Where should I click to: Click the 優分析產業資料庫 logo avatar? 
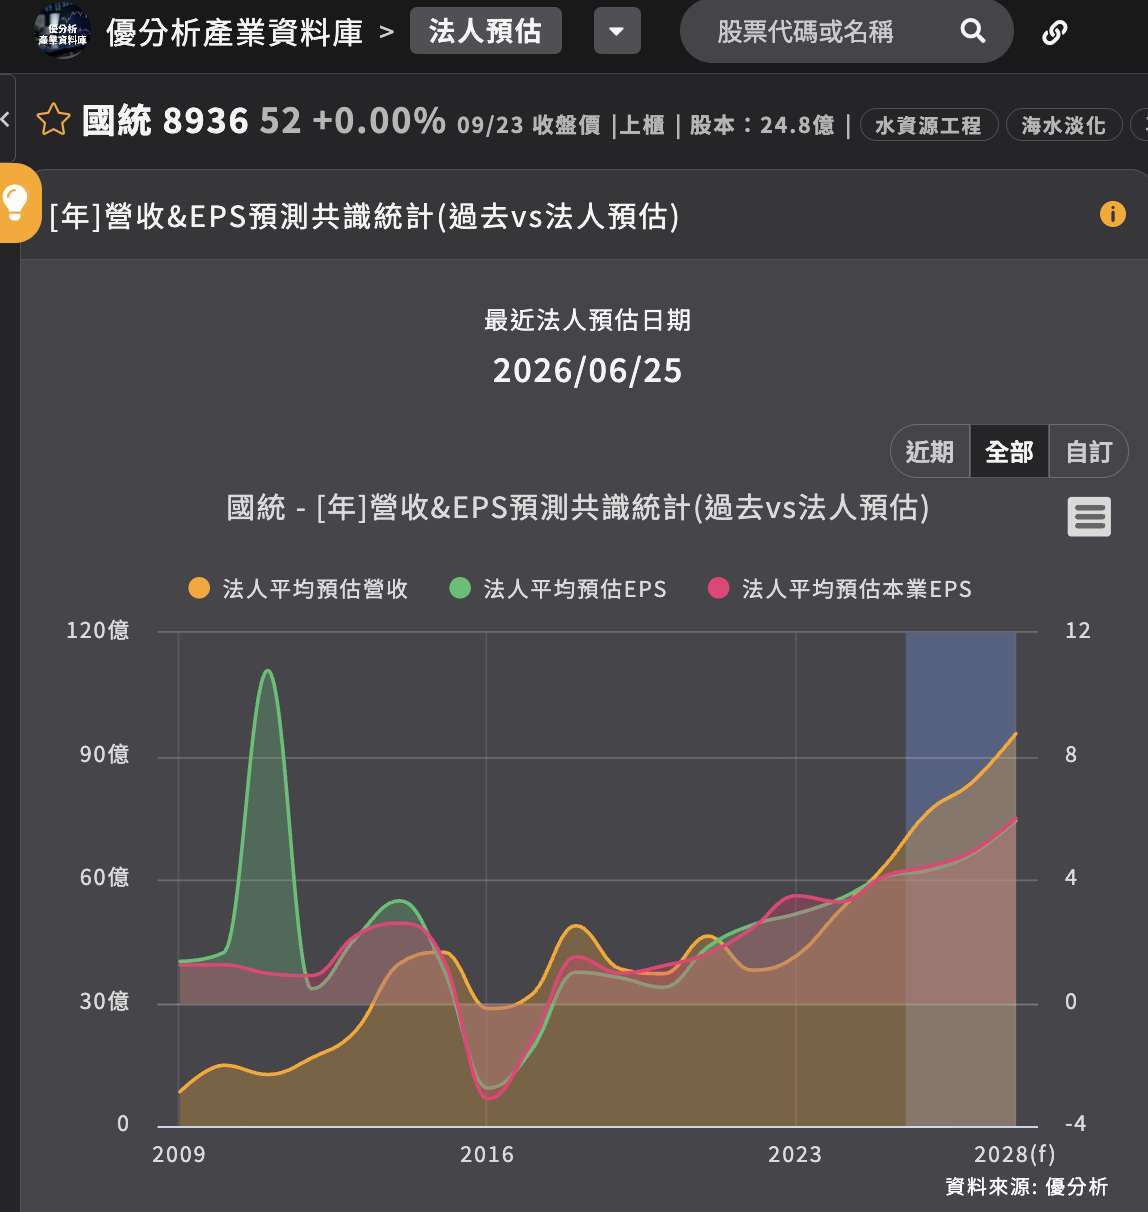[61, 31]
